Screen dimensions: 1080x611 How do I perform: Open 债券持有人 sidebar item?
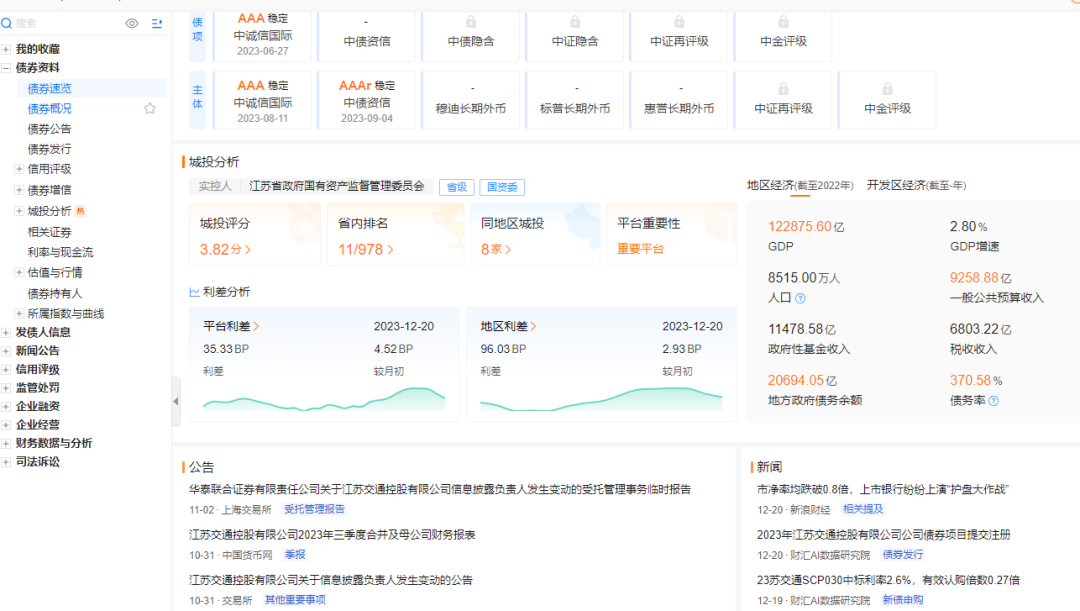(x=54, y=293)
